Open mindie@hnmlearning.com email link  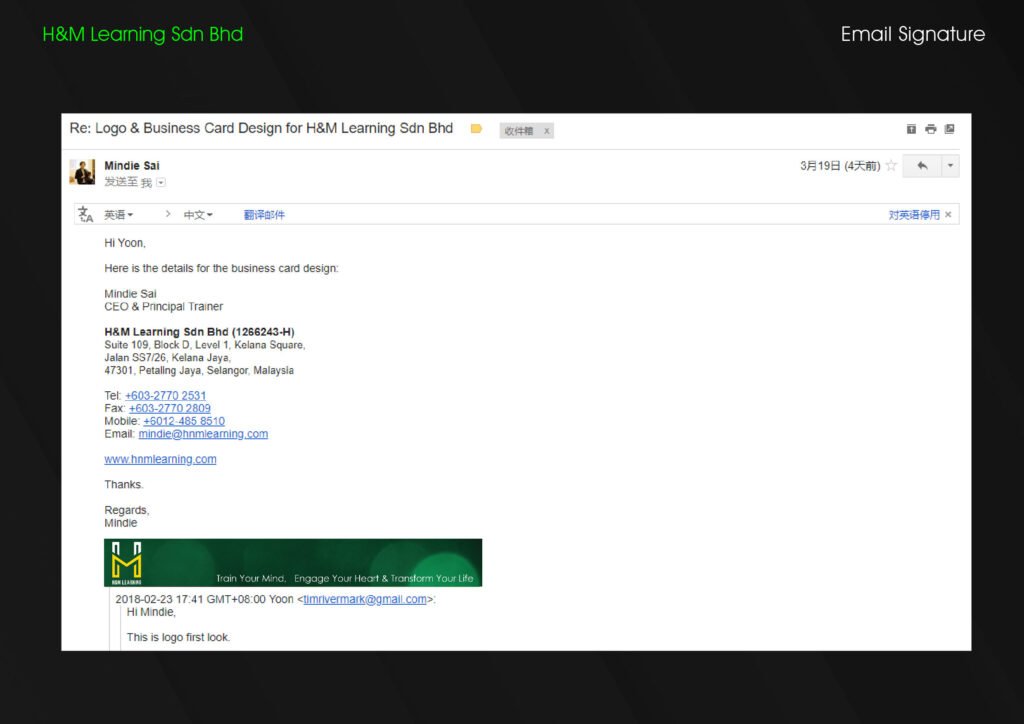pyautogui.click(x=203, y=433)
